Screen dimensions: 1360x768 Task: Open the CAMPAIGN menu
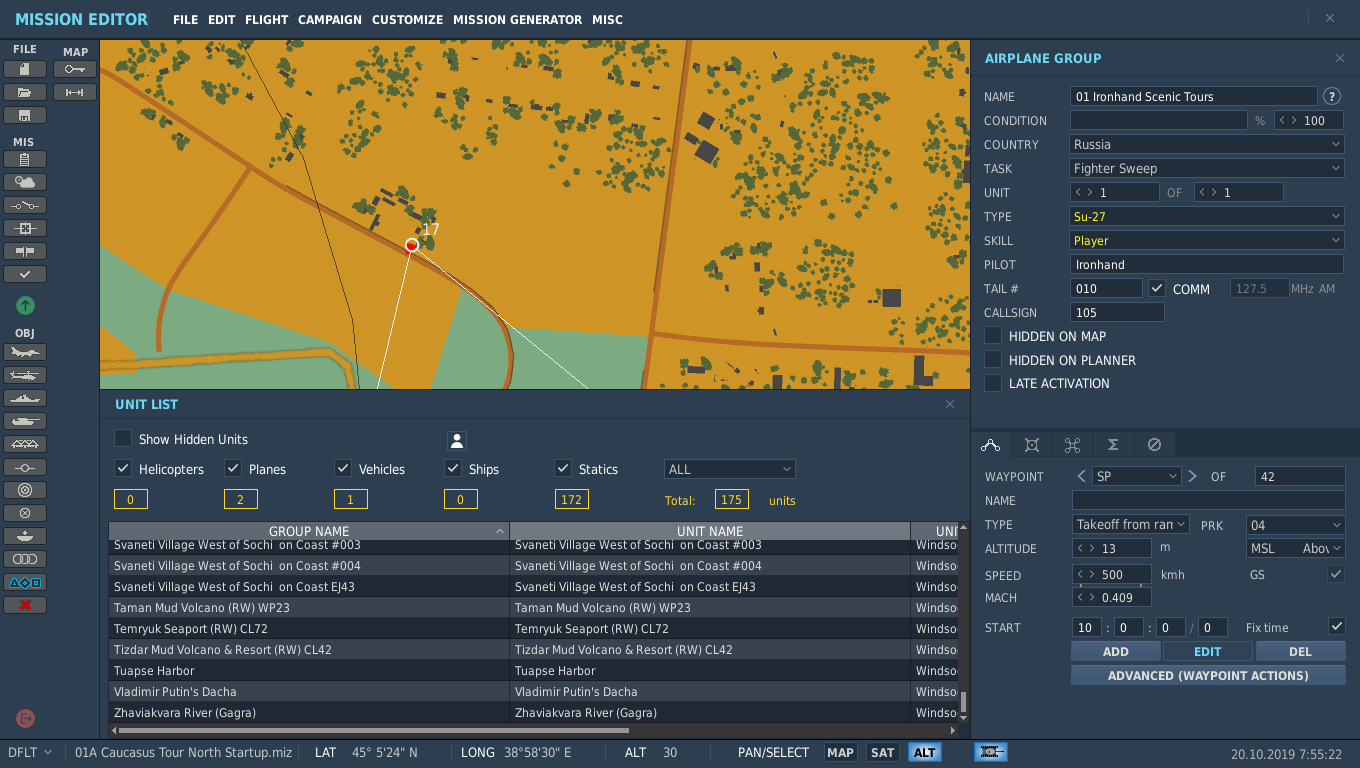click(x=330, y=20)
